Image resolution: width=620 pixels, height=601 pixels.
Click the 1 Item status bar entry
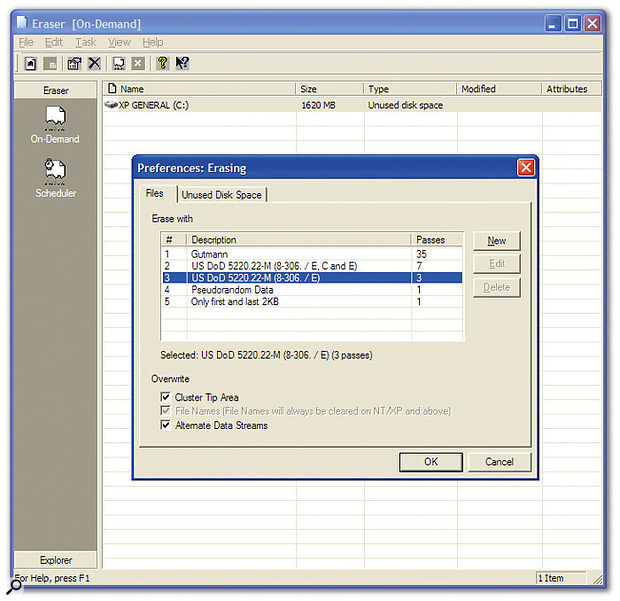coord(561,578)
